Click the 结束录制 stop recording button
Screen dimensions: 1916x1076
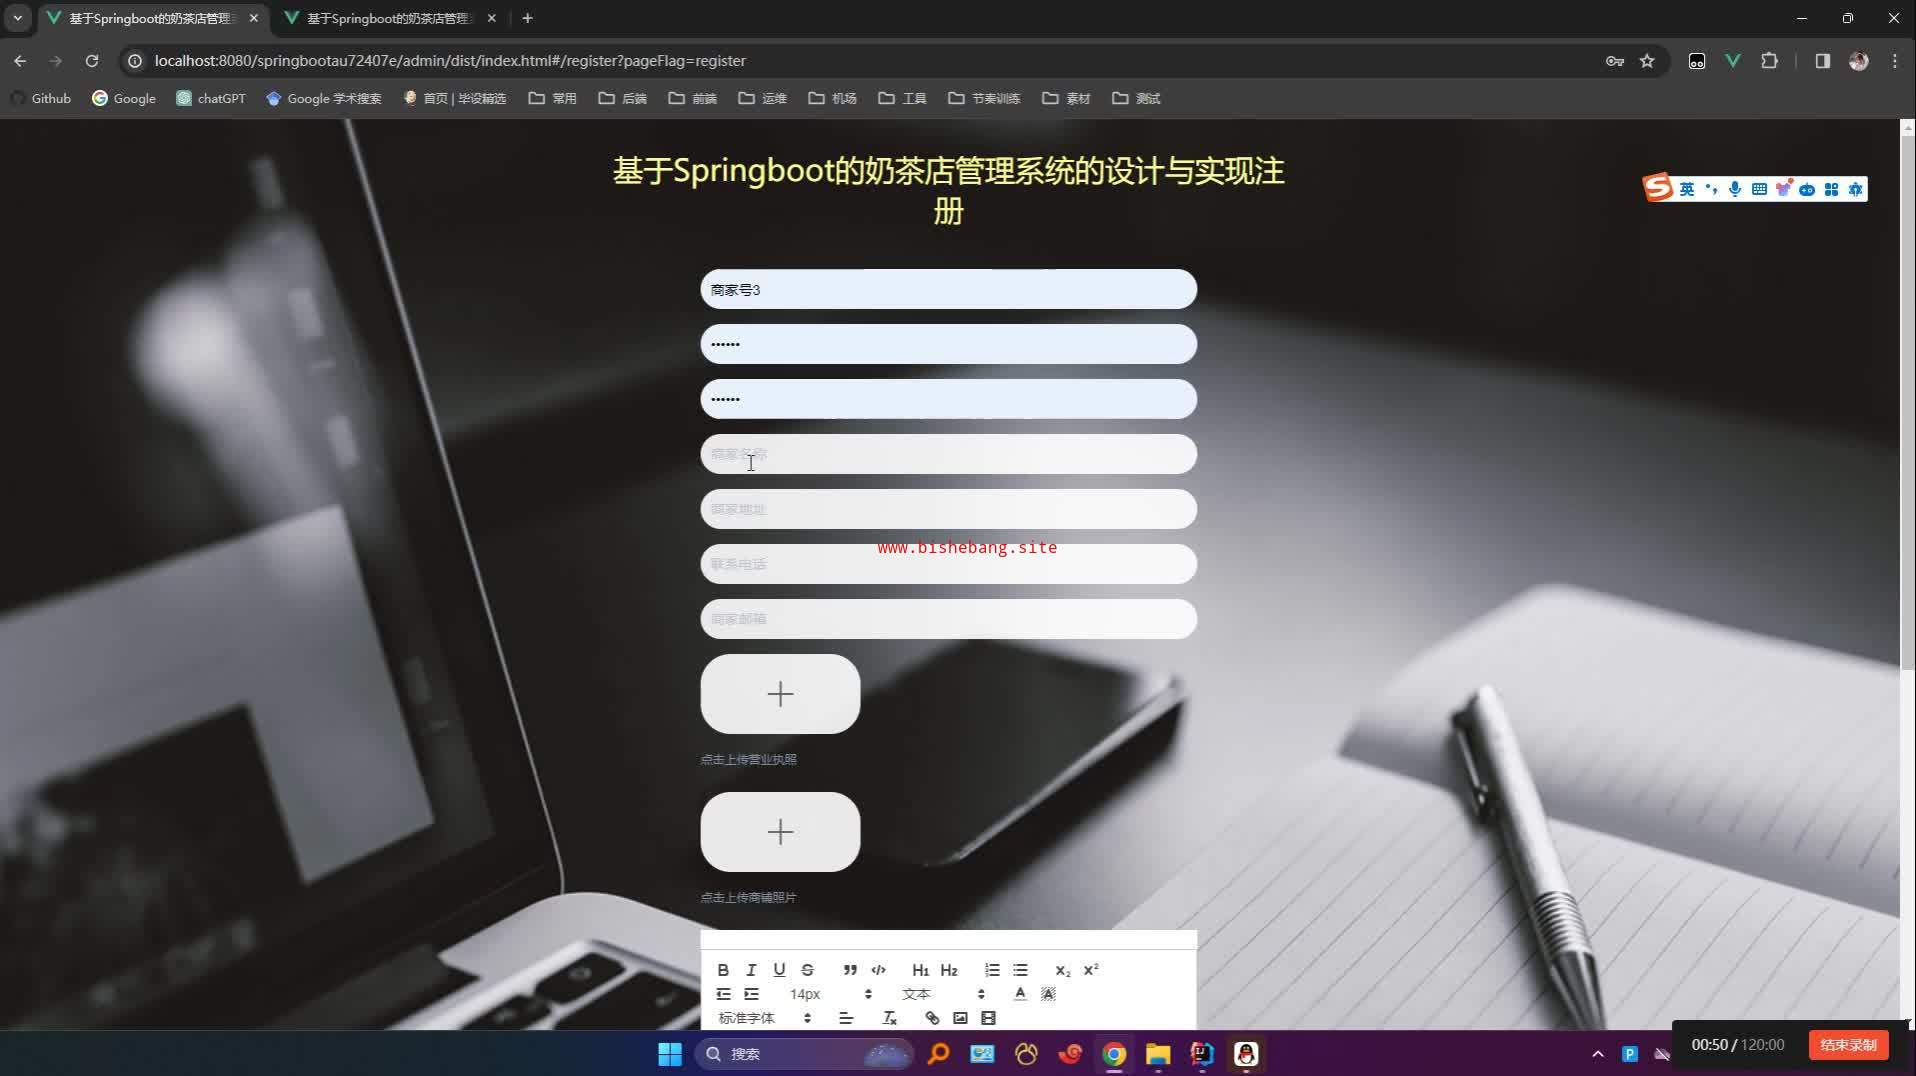pos(1848,1045)
